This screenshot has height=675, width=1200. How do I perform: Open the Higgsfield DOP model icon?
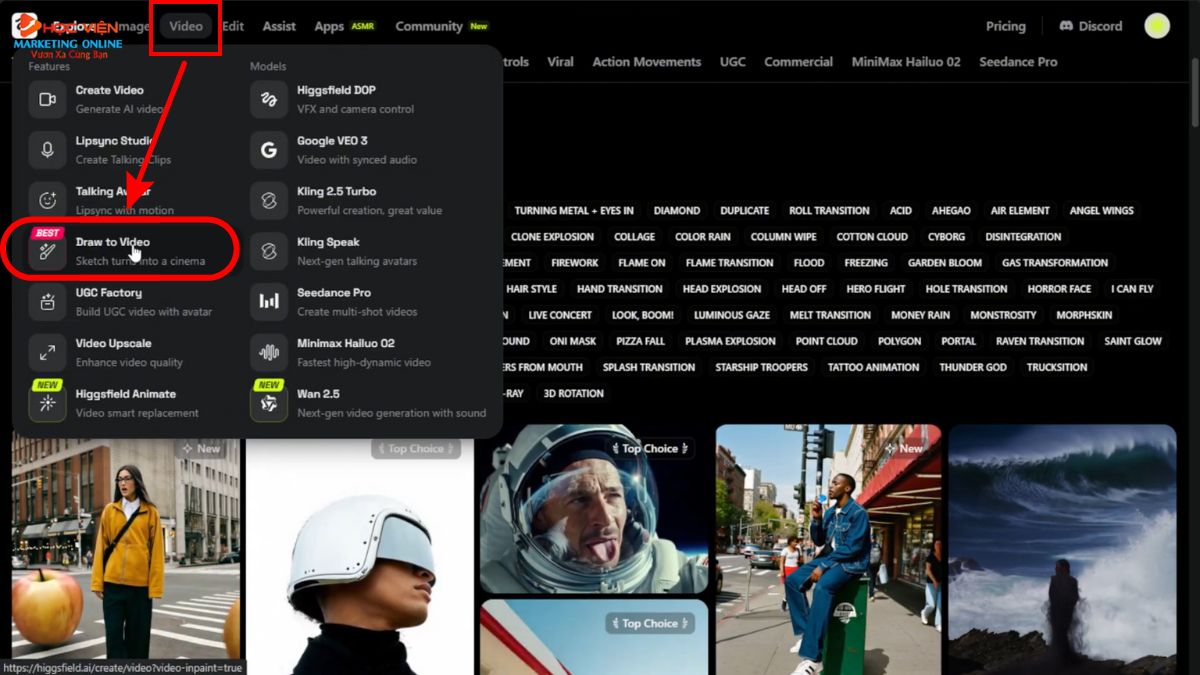point(268,99)
